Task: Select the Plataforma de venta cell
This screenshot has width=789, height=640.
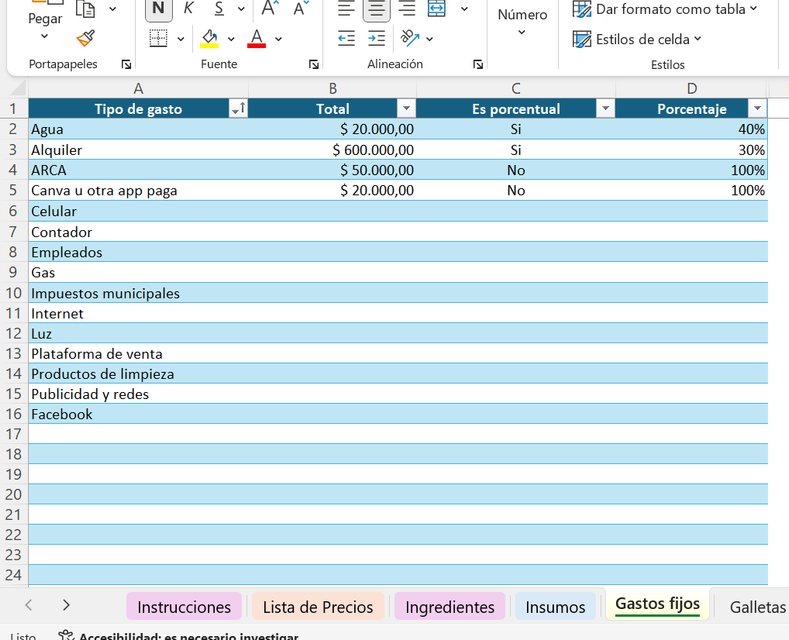Action: click(x=138, y=354)
